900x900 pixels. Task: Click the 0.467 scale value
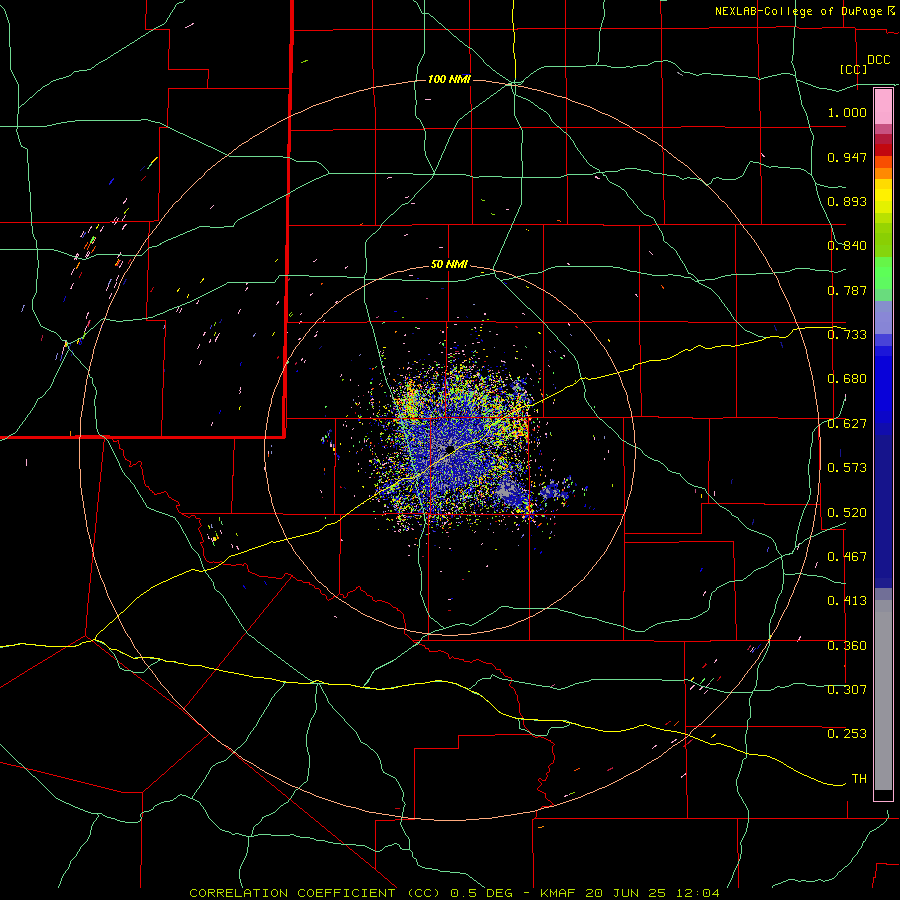pyautogui.click(x=847, y=557)
